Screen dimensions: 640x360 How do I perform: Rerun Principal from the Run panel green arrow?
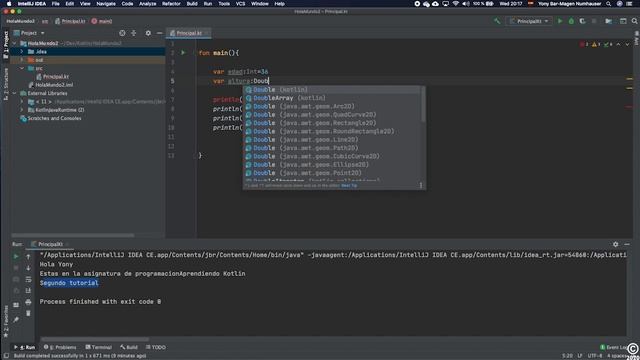pos(16,256)
